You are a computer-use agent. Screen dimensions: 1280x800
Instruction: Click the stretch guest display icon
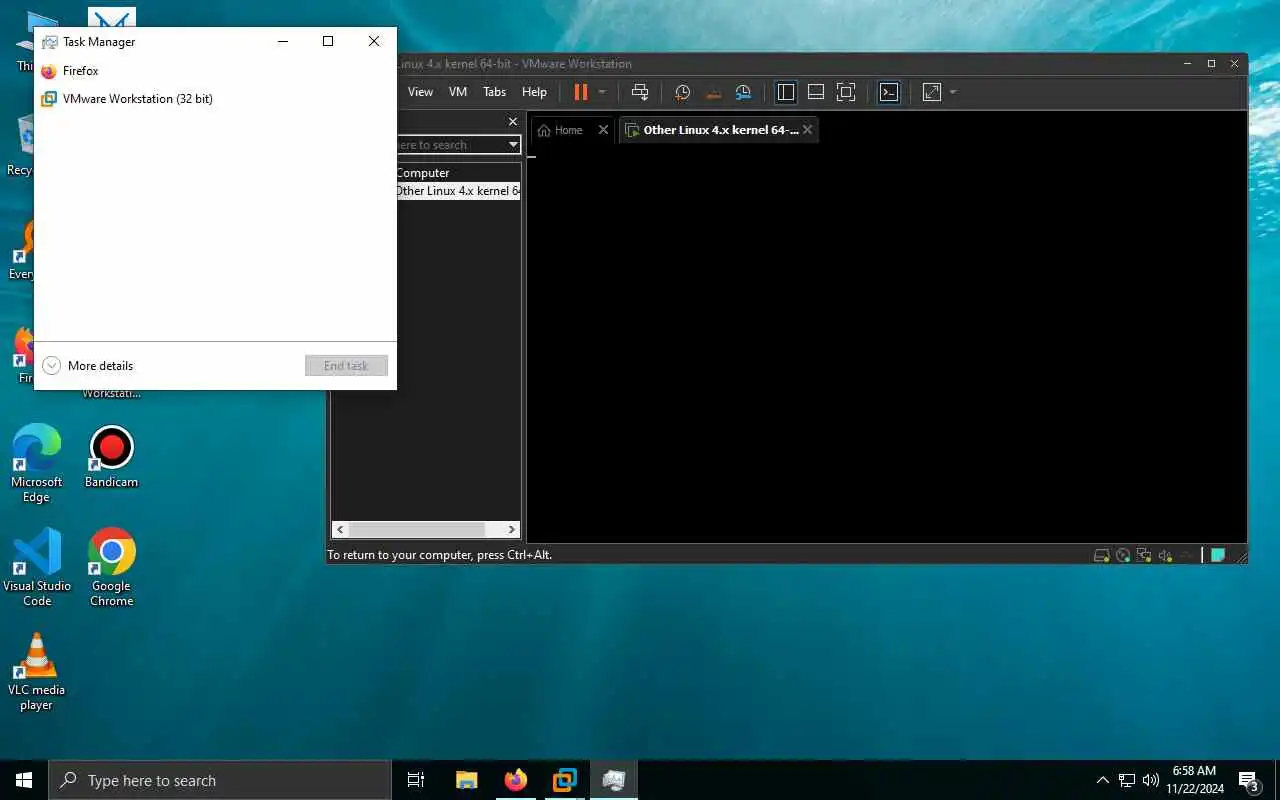coord(932,92)
